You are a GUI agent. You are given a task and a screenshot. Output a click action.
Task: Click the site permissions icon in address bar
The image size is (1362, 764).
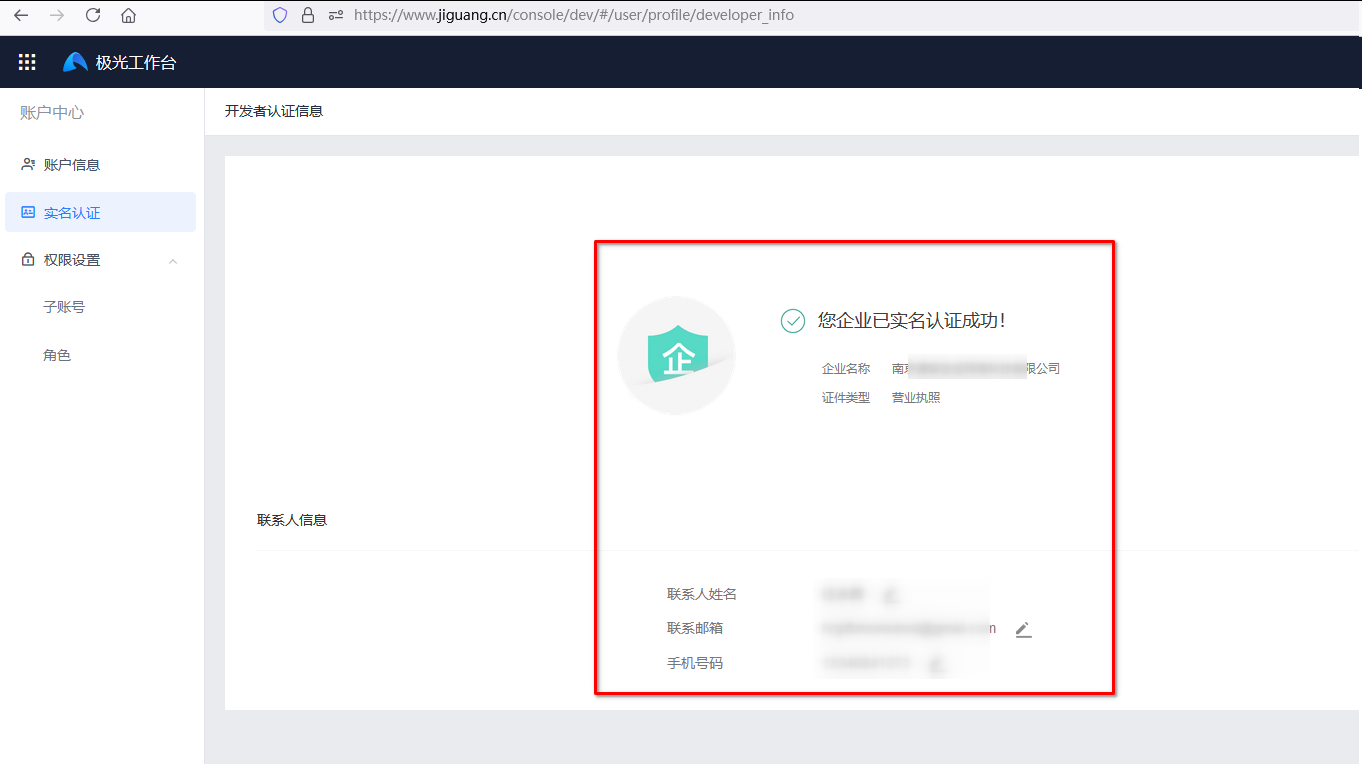[x=335, y=15]
